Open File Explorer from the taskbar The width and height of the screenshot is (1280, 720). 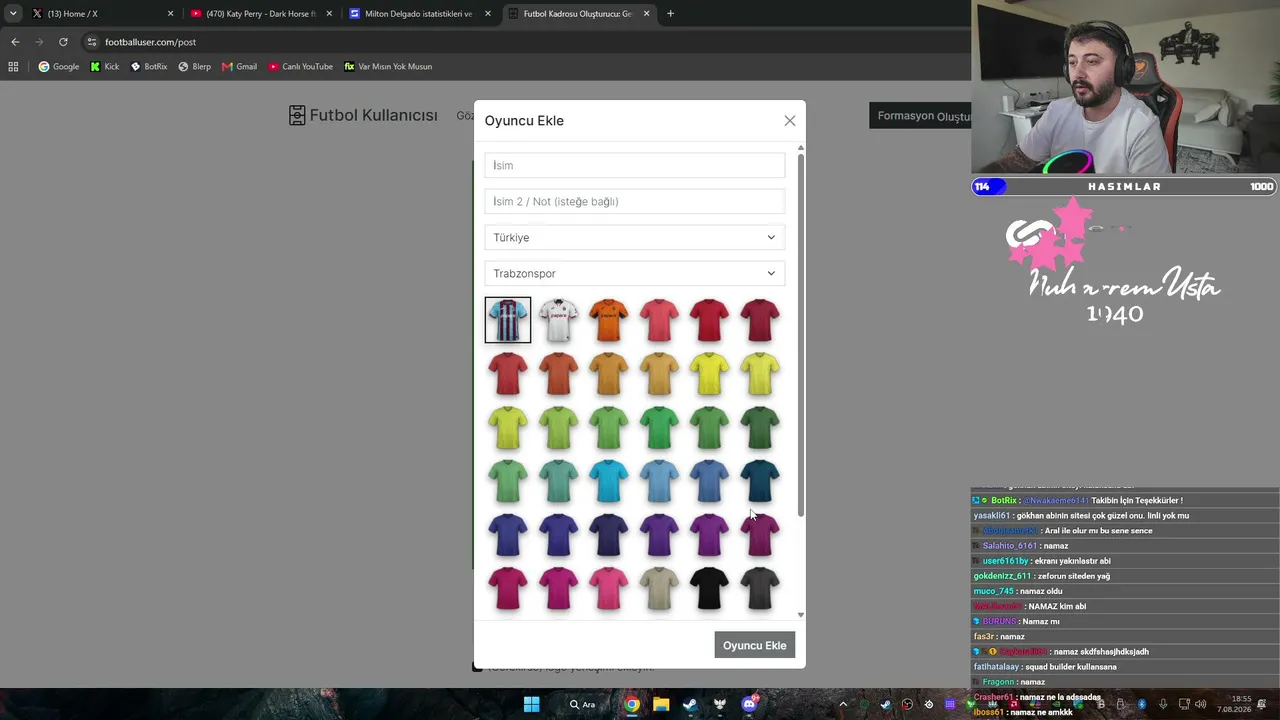tap(661, 704)
